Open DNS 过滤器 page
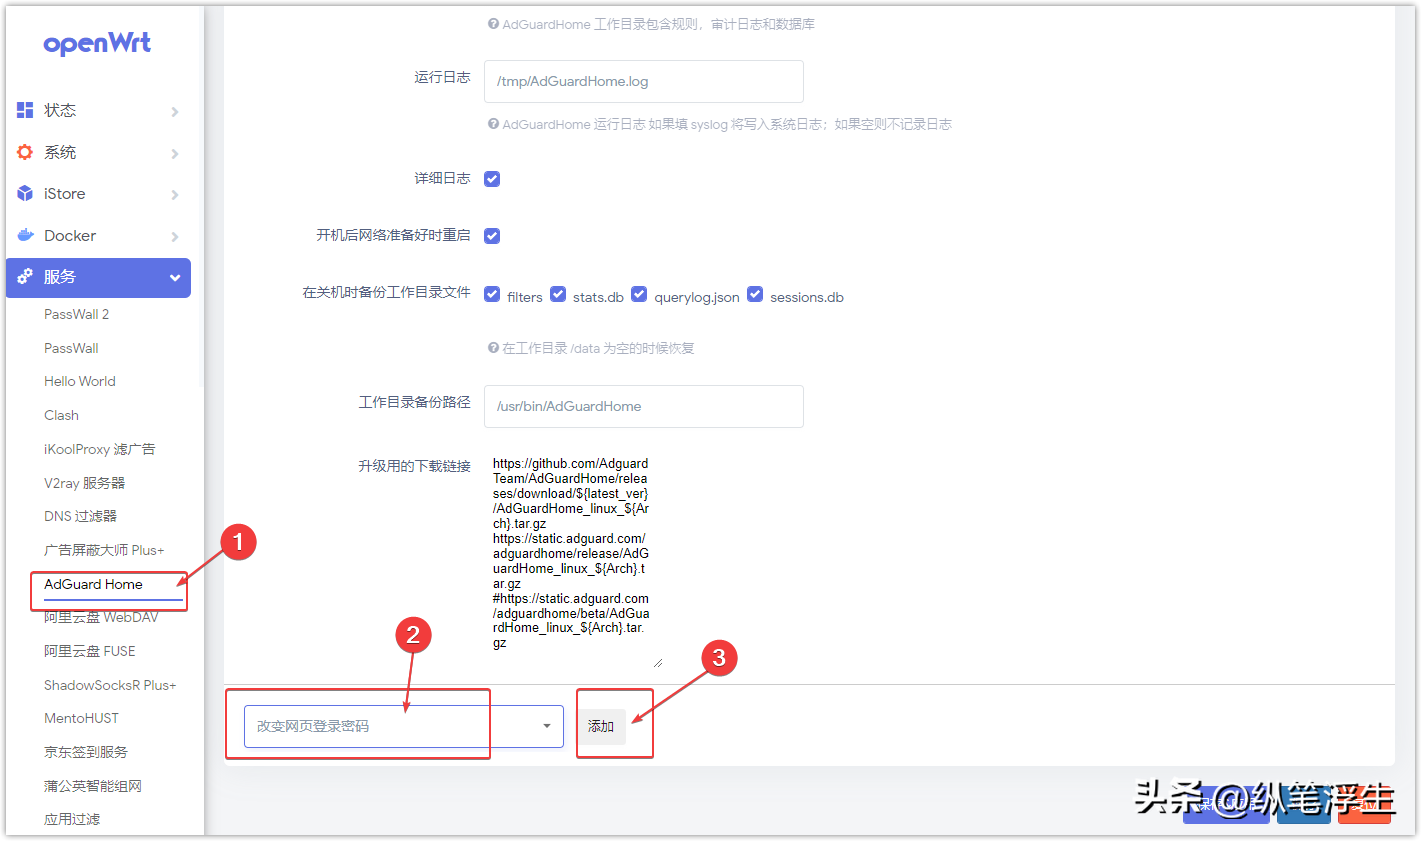The image size is (1421, 841). tap(81, 516)
